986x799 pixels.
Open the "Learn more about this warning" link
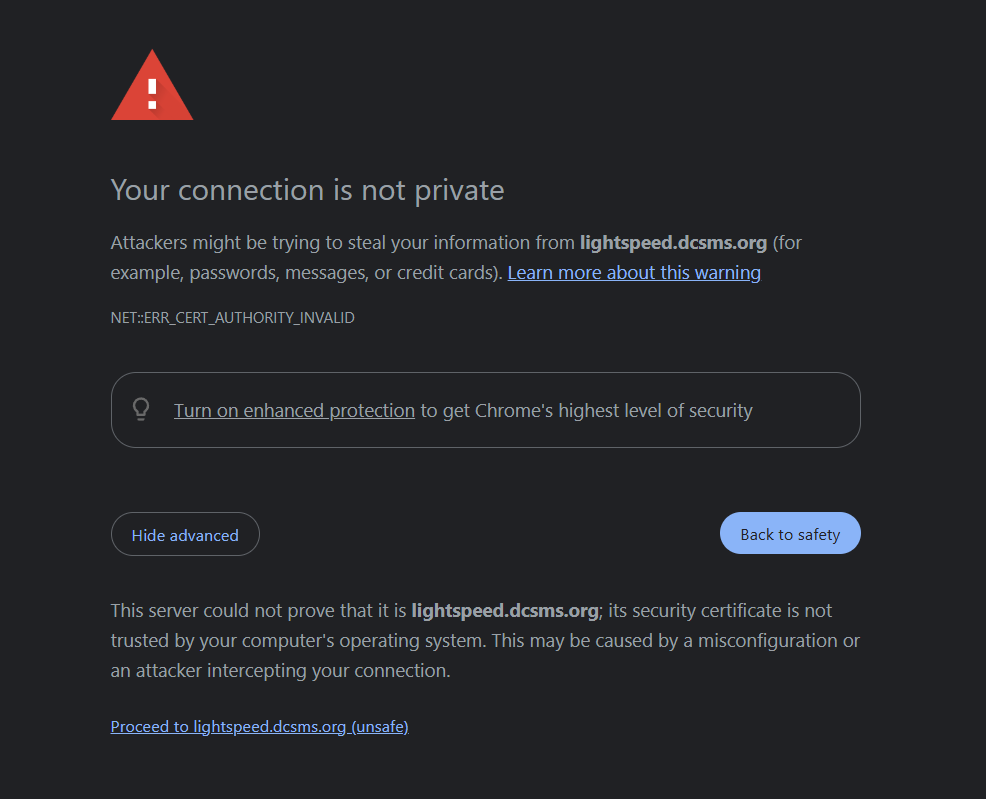click(x=634, y=273)
